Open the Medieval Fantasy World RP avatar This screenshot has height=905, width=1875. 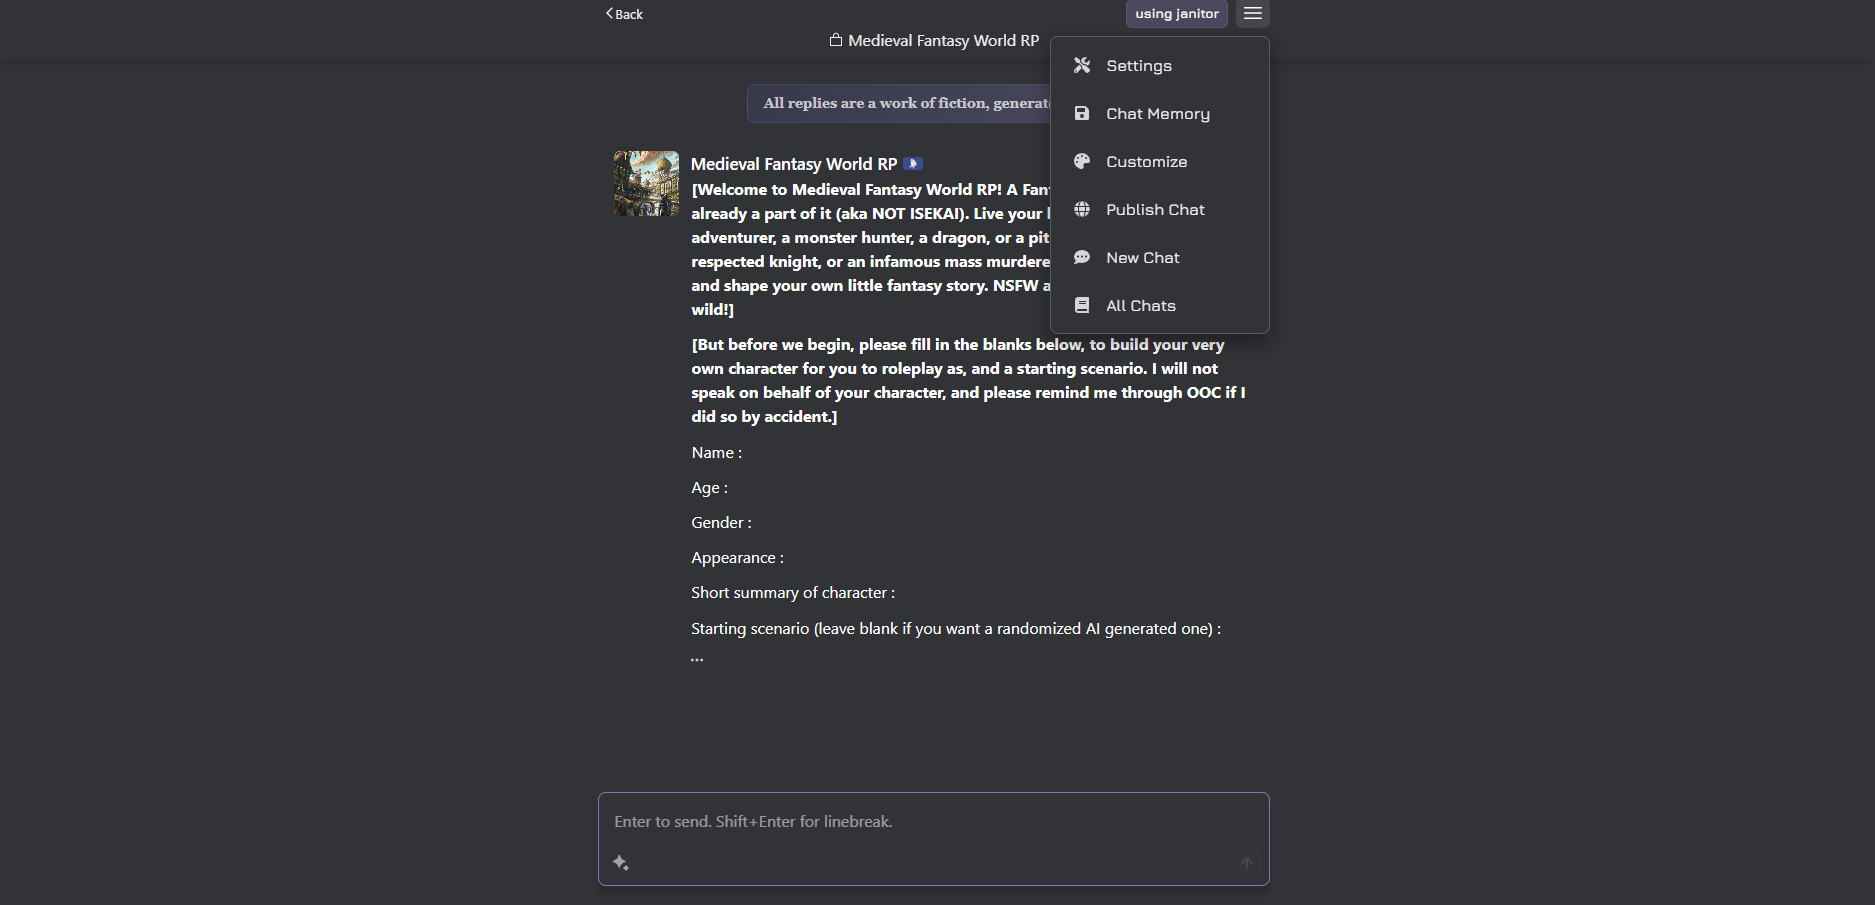tap(646, 184)
